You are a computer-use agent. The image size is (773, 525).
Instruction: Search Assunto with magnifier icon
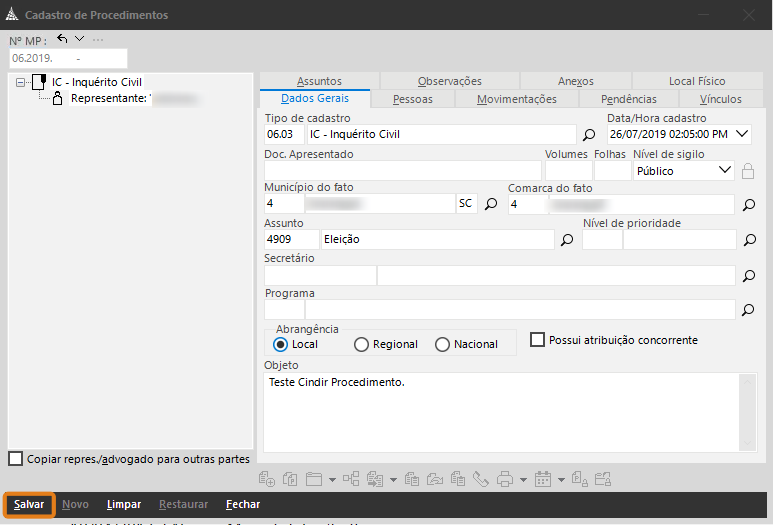click(567, 240)
